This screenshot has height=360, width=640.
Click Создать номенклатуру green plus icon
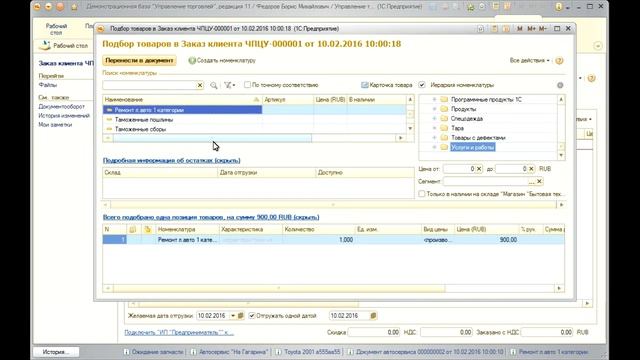192,60
